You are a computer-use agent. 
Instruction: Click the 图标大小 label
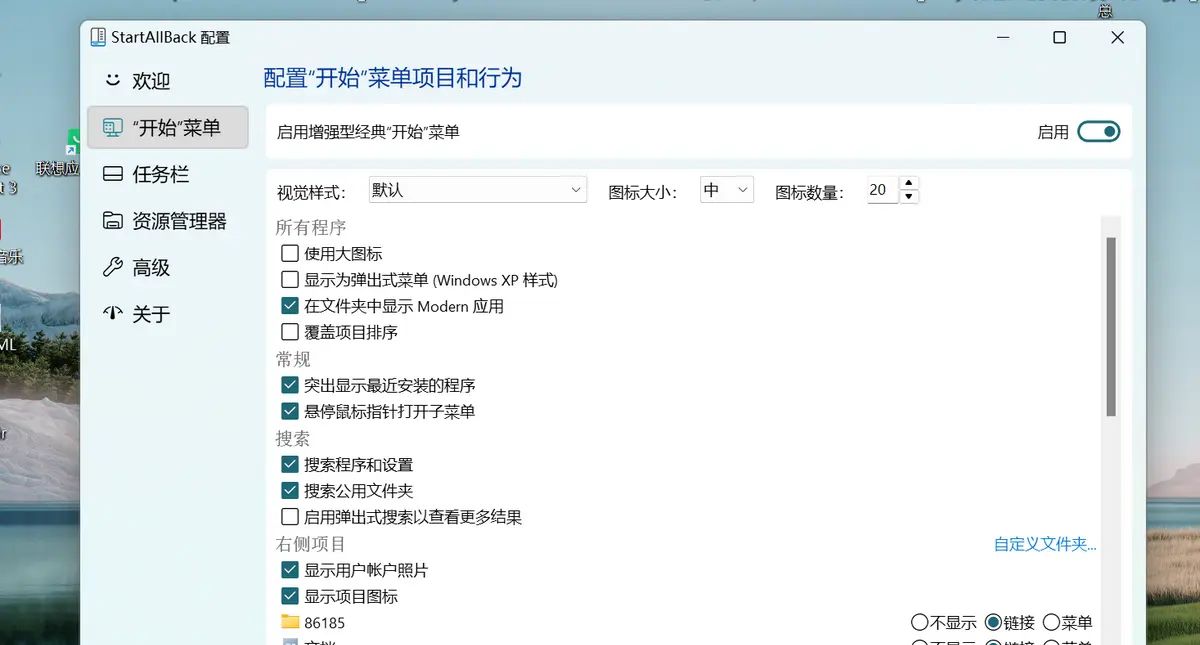(643, 192)
